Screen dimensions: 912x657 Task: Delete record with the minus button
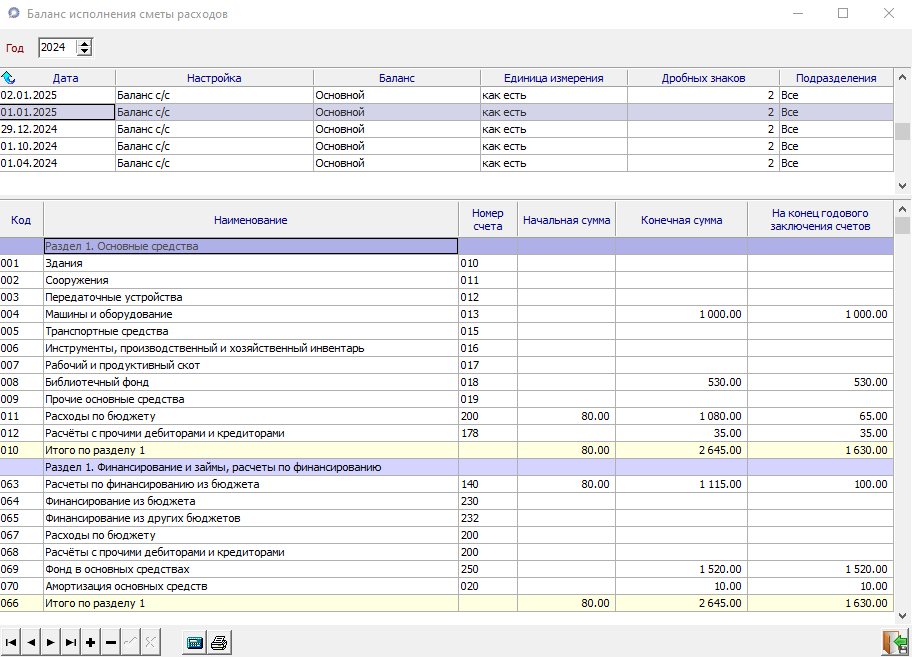click(111, 642)
